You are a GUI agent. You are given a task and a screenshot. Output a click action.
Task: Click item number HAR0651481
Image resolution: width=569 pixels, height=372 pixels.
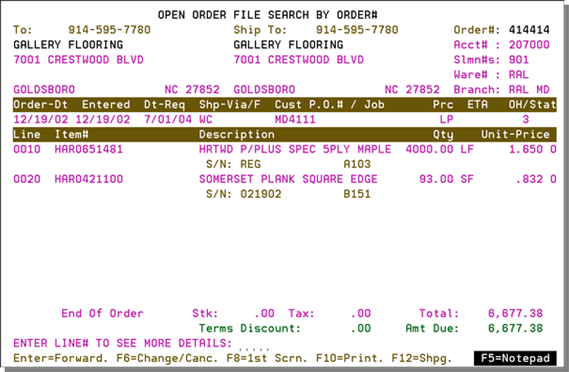pos(89,149)
